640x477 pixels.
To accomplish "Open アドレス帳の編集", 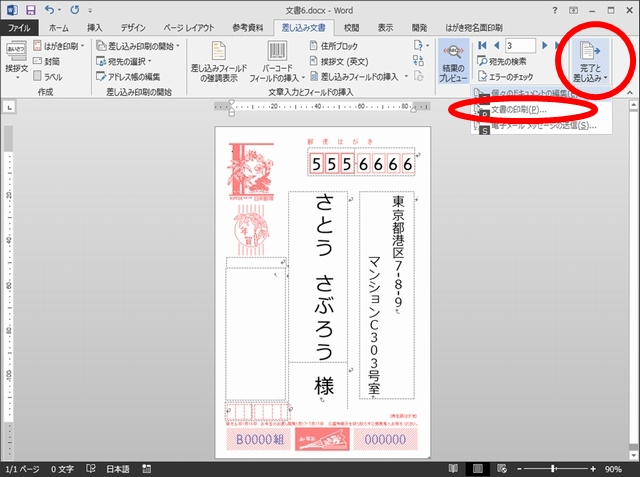I will pyautogui.click(x=128, y=76).
